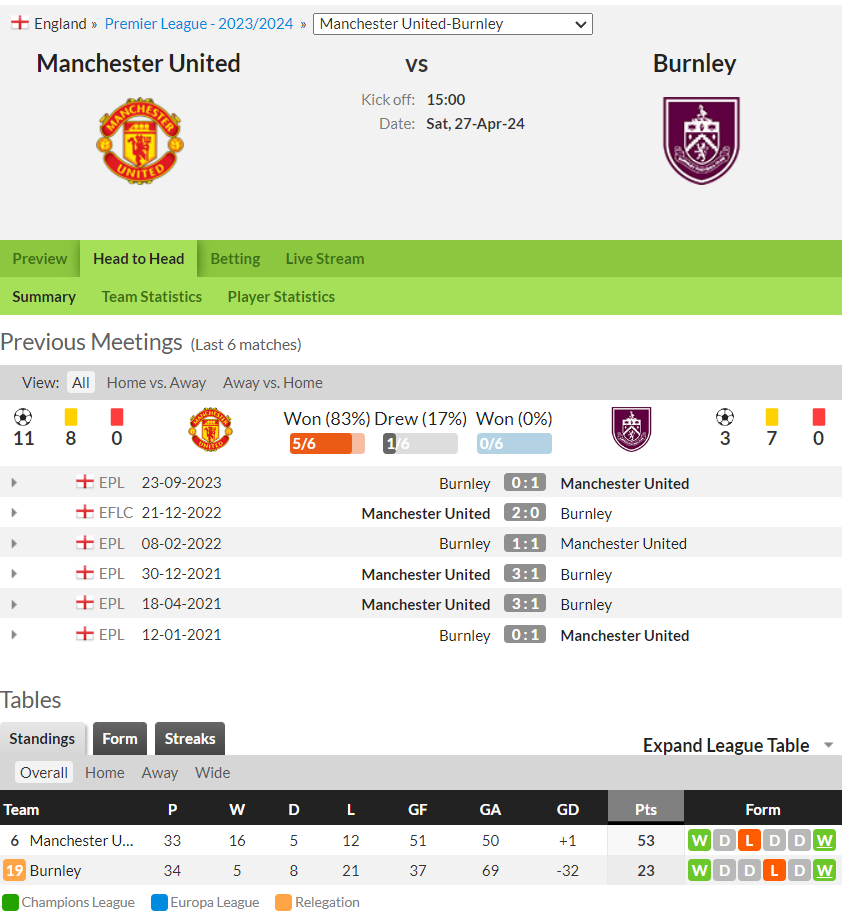Click the small Manchester United crest in summary
847x922 pixels.
point(210,429)
